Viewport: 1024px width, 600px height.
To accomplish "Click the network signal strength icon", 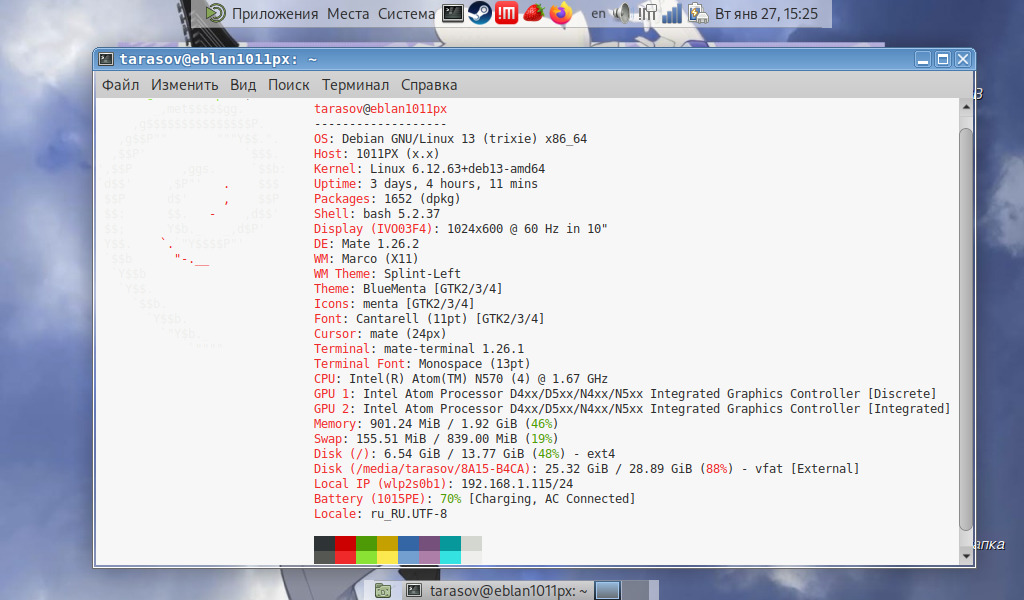I will pos(672,14).
